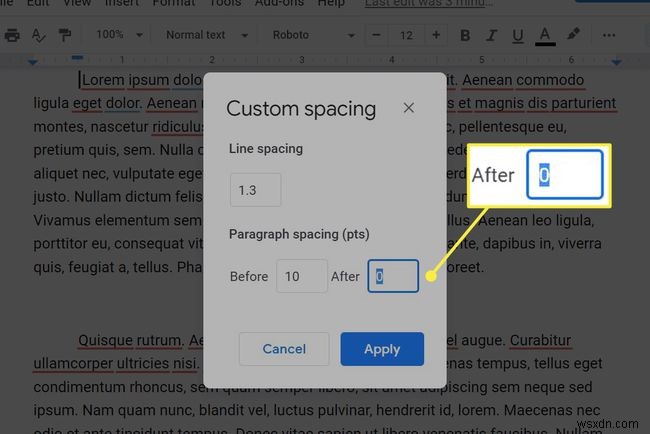The width and height of the screenshot is (650, 434).
Task: Toggle italic formatting
Action: point(491,36)
